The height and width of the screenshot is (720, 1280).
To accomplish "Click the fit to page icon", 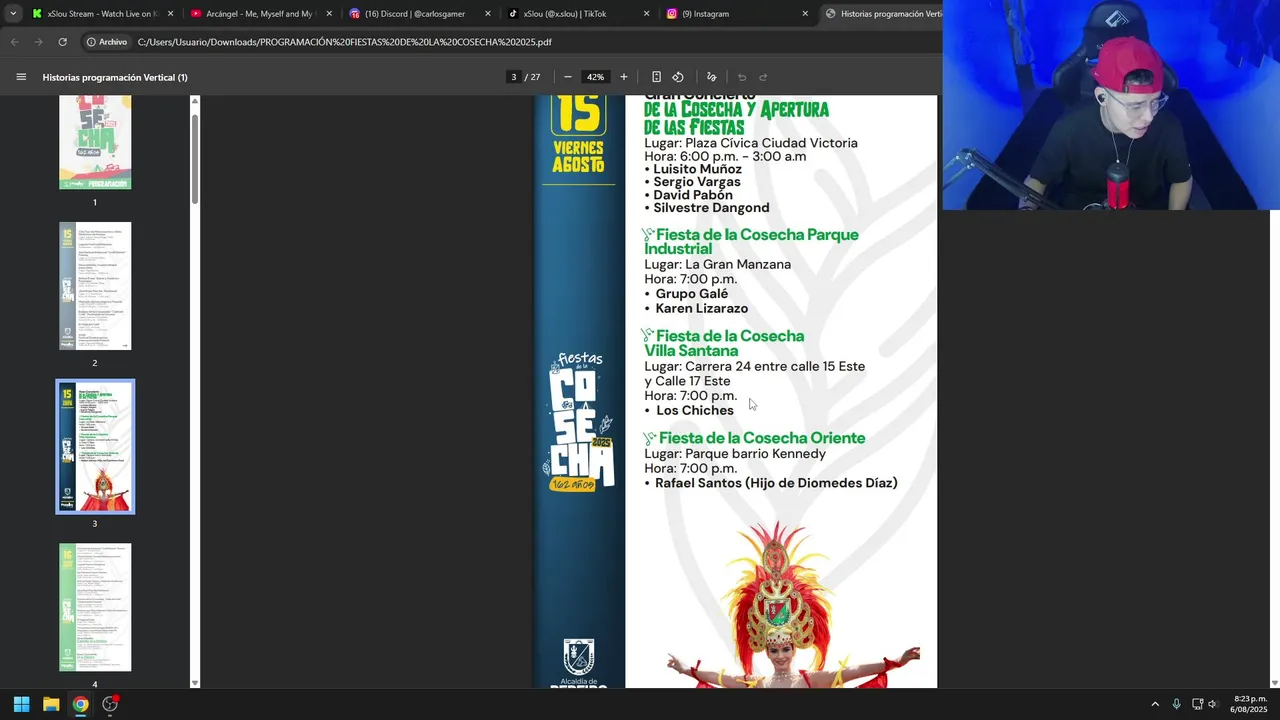I will [x=656, y=77].
